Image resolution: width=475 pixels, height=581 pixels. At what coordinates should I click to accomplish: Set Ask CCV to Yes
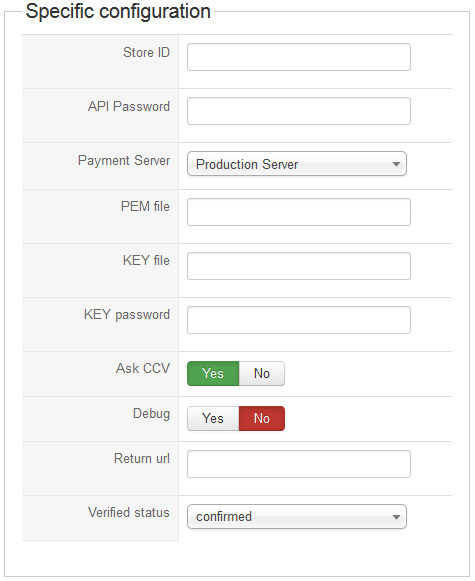(213, 374)
